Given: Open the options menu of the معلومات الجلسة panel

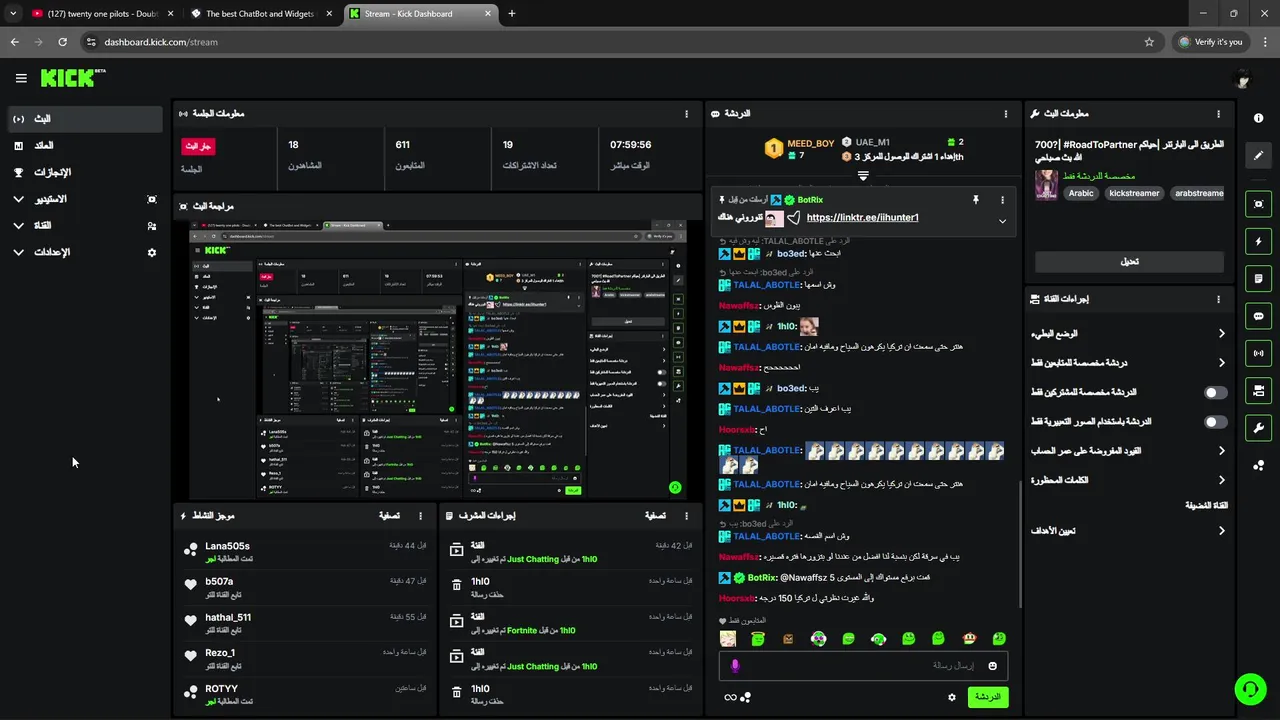Looking at the screenshot, I should click(x=686, y=114).
